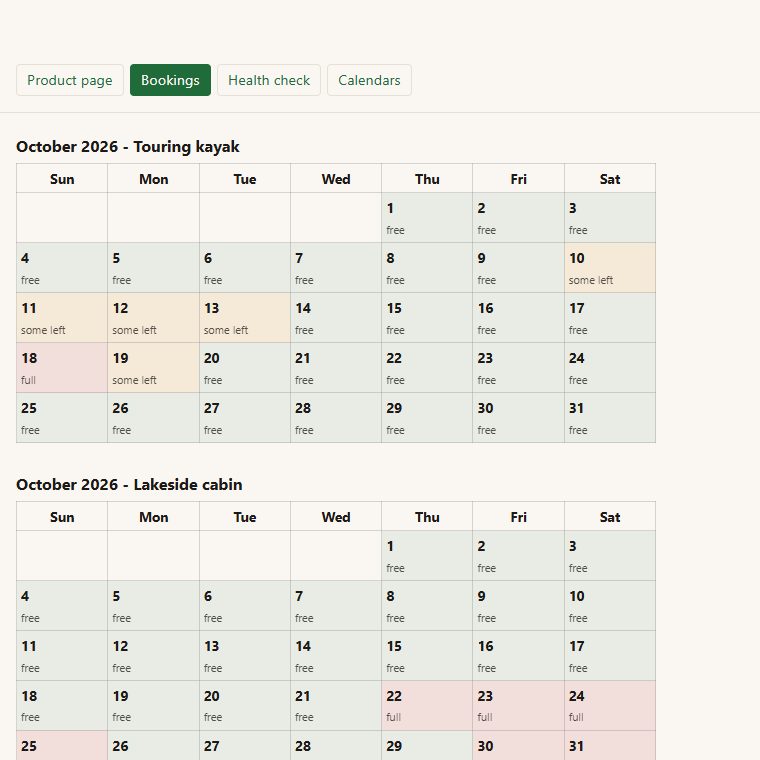Switch to Health check tab
Screen dimensions: 760x760
tap(269, 80)
